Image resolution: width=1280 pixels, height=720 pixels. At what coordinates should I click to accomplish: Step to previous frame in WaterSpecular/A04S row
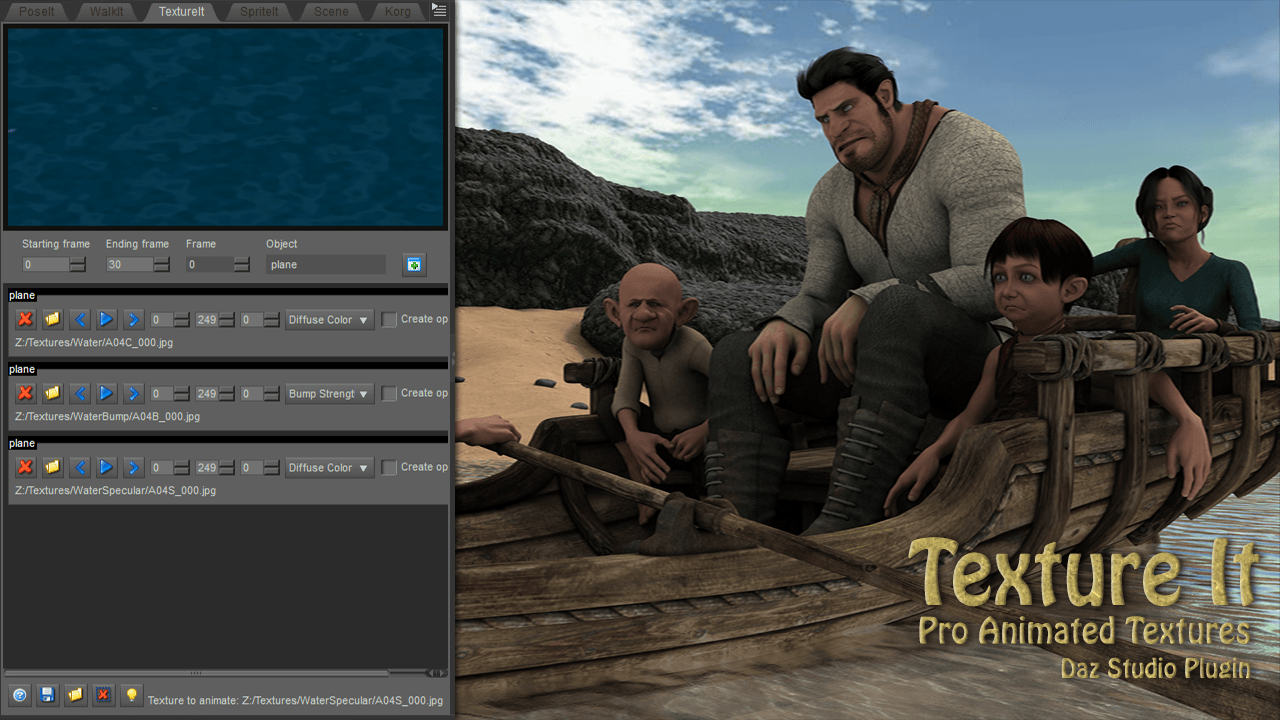[79, 468]
